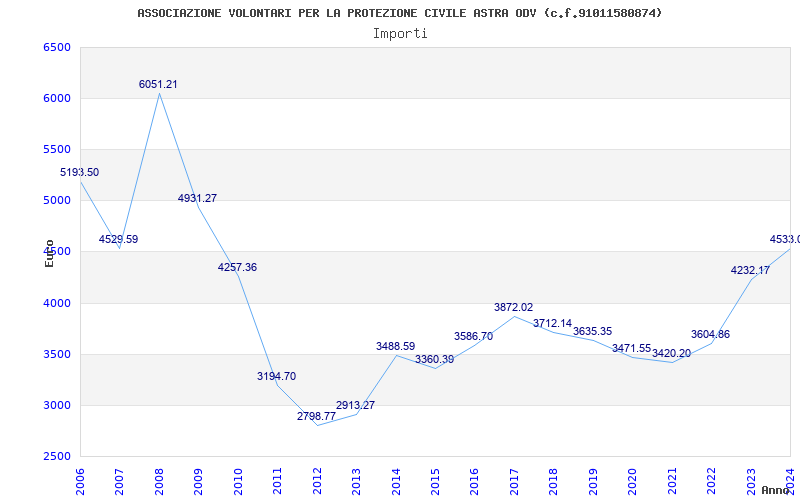Click the 2006 x-axis year label
Viewport: 800px width, 500px height.
pos(80,481)
